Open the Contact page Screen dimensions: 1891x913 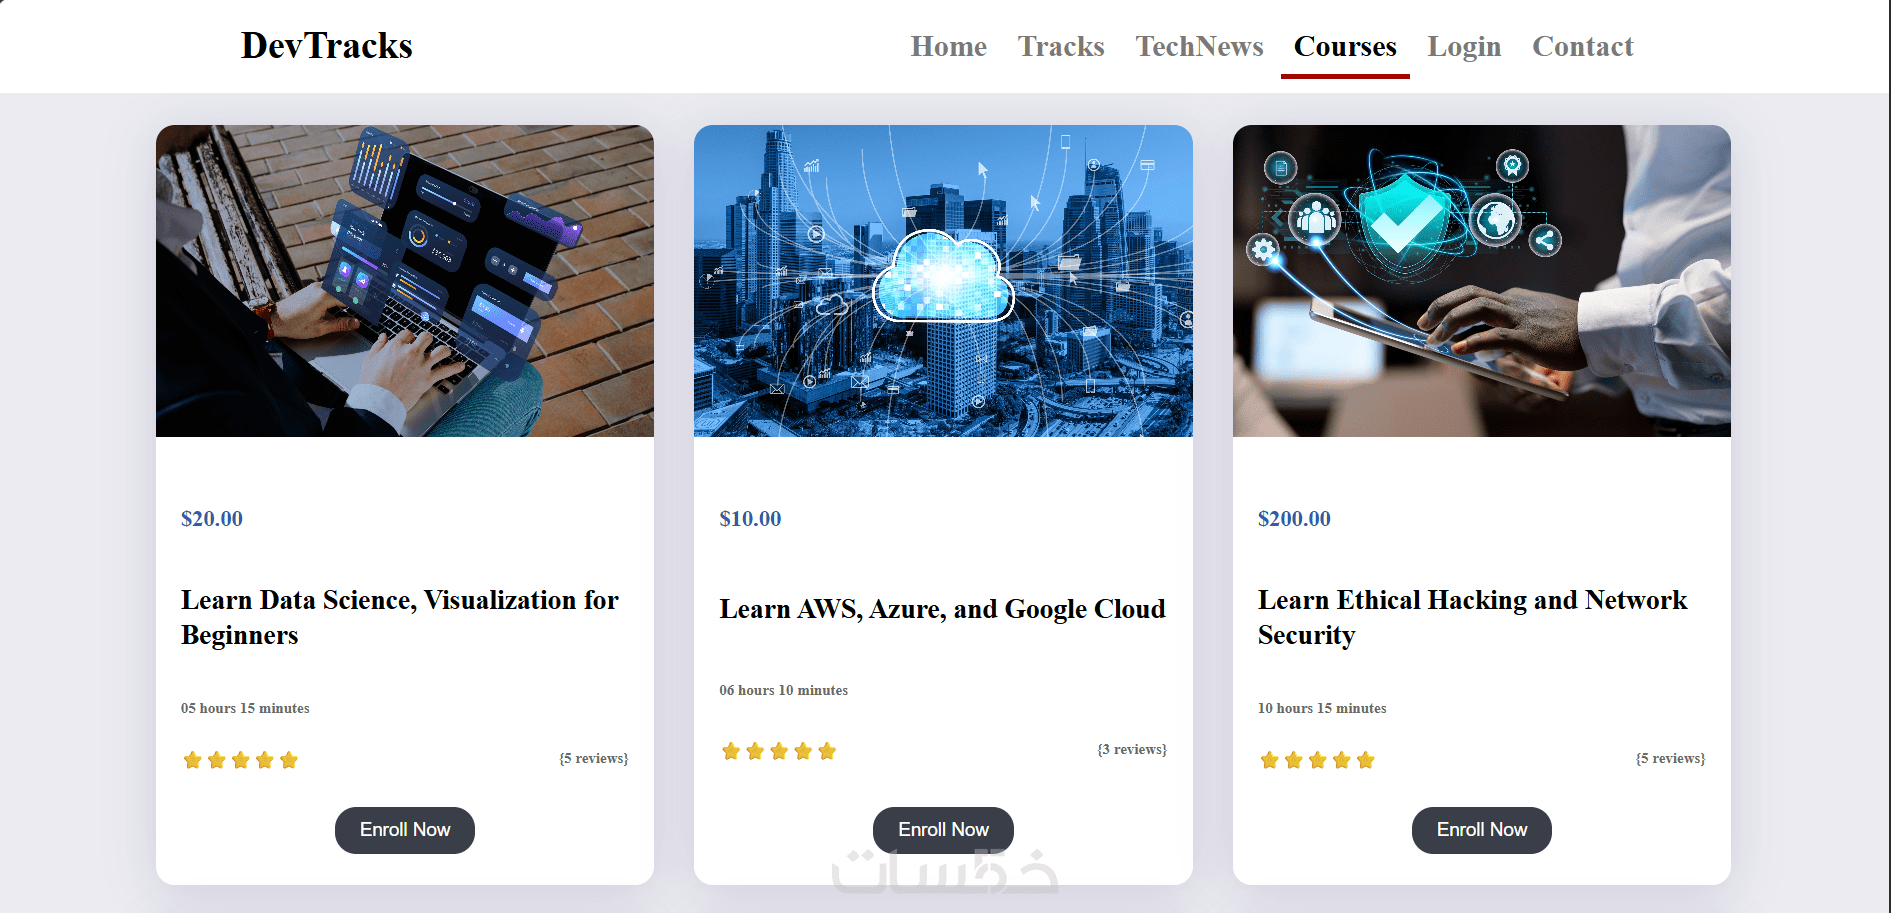[1583, 46]
